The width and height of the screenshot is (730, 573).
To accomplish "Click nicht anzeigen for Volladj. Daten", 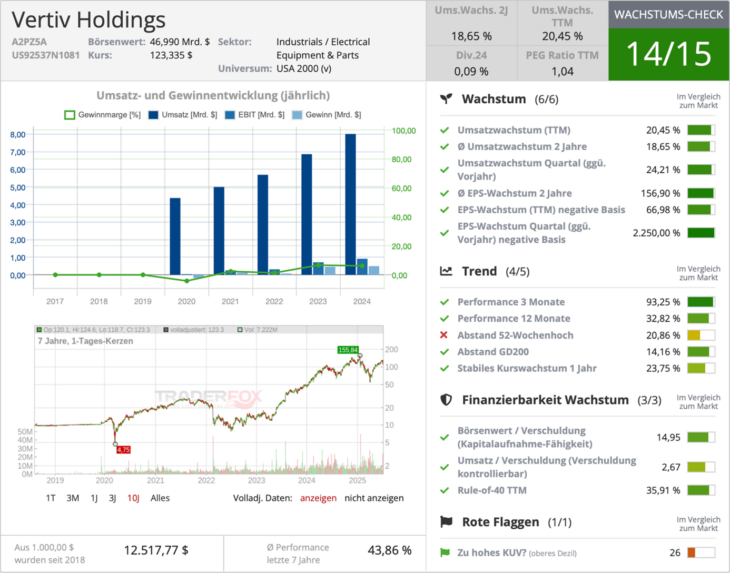I will click(x=374, y=498).
